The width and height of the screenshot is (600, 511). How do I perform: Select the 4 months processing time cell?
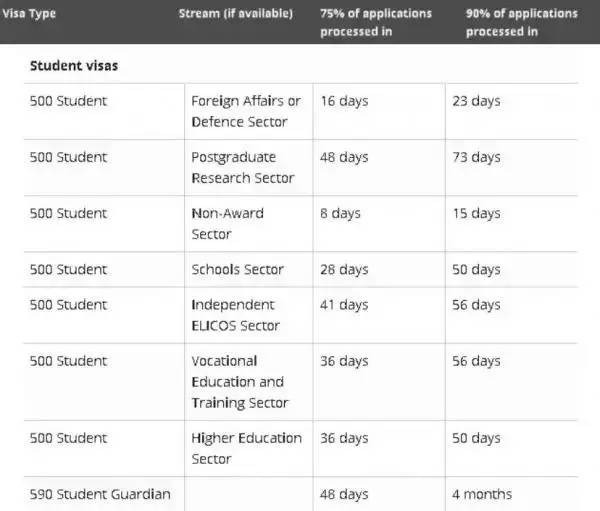coord(481,494)
